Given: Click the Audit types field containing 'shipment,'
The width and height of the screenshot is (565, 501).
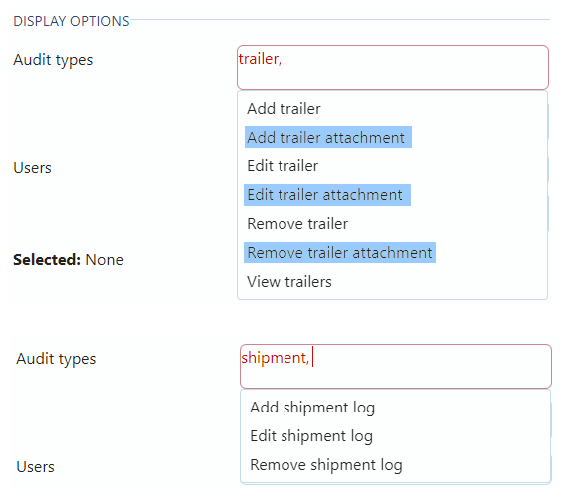Looking at the screenshot, I should tap(396, 366).
